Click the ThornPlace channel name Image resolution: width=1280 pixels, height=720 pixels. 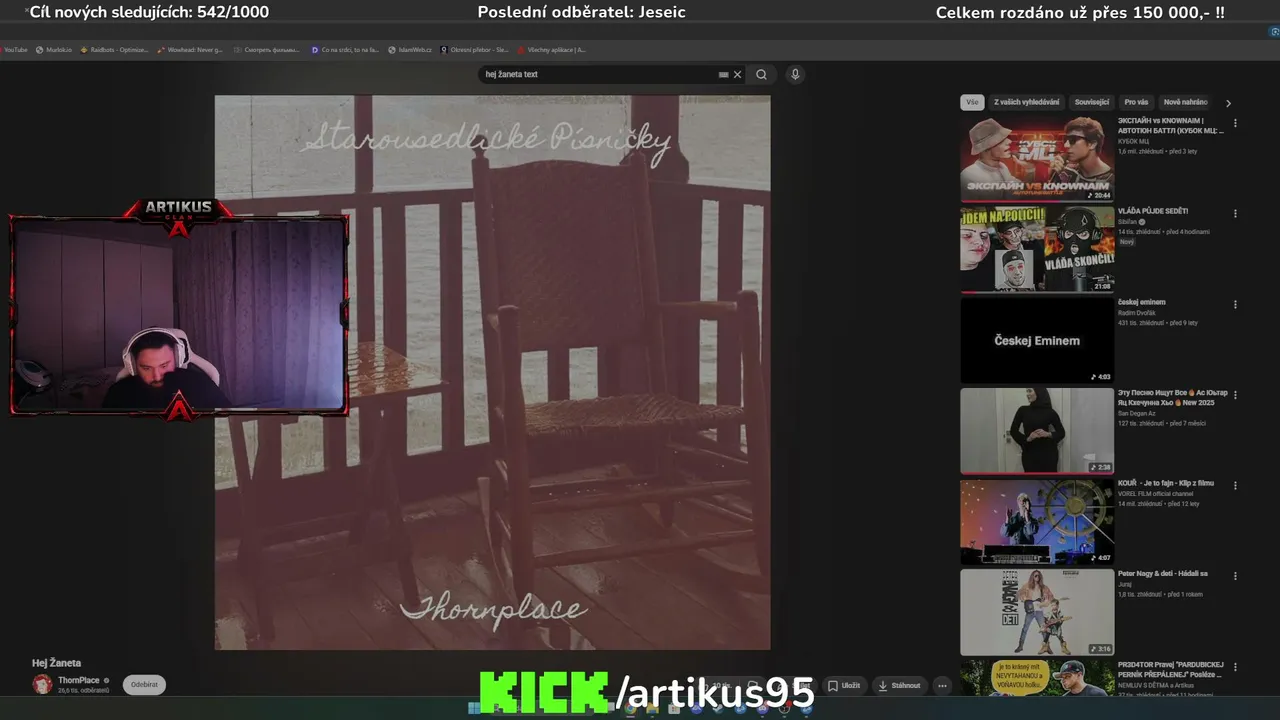79,680
